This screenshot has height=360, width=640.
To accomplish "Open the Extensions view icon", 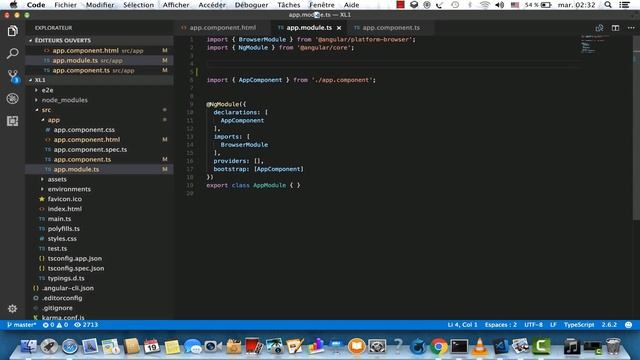I will pyautogui.click(x=13, y=121).
